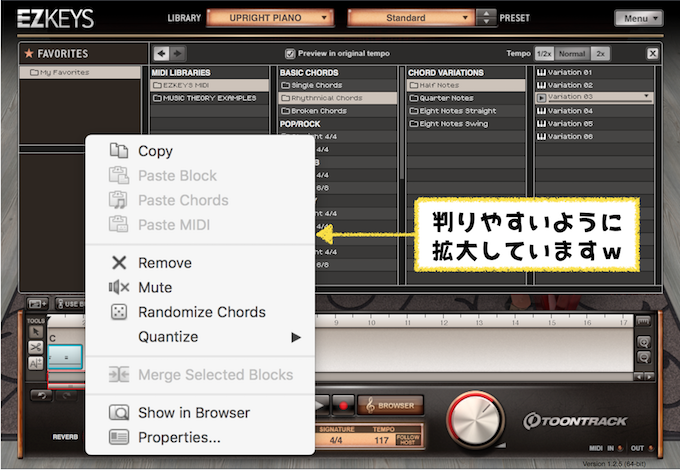The image size is (680, 470).
Task: Toggle Follow Host tempo button
Action: (x=408, y=440)
